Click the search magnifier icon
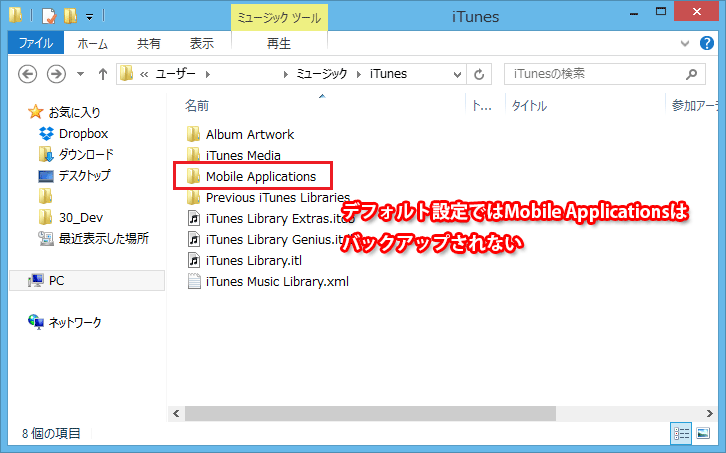726x453 pixels. (x=691, y=74)
